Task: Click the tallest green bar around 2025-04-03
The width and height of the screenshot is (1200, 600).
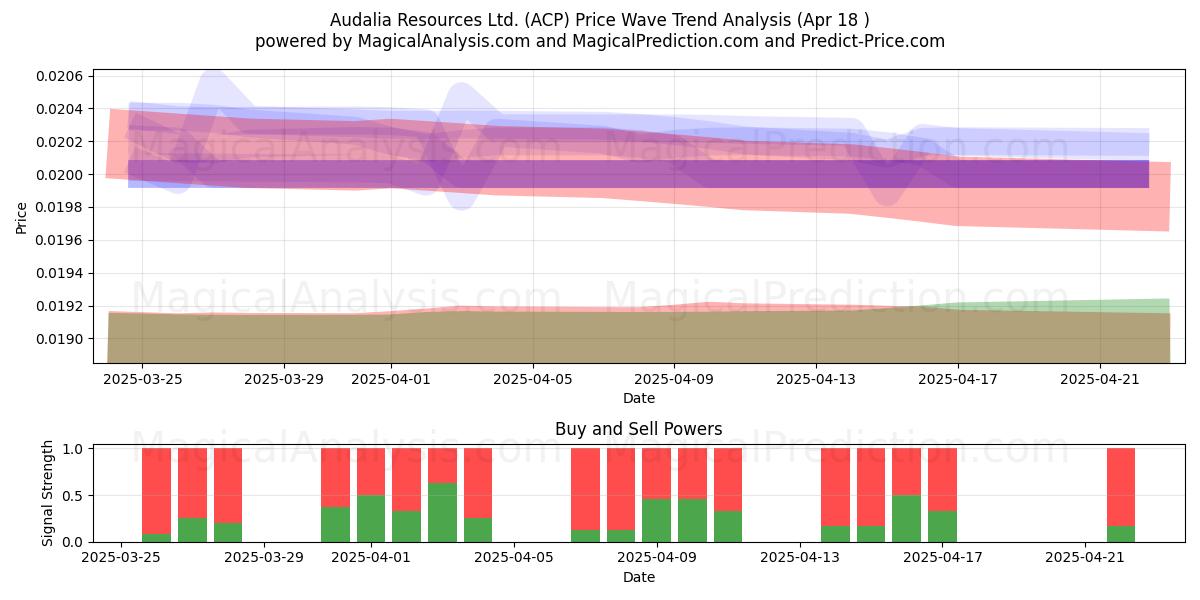Action: click(x=442, y=512)
